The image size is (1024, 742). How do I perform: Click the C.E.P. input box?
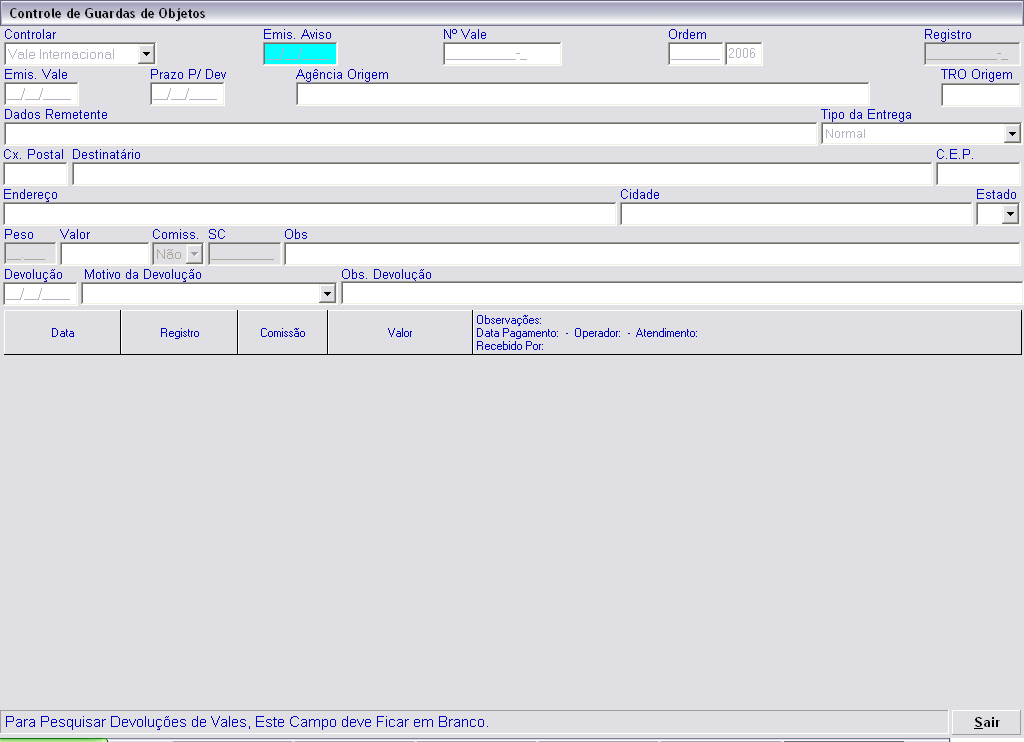click(x=977, y=174)
